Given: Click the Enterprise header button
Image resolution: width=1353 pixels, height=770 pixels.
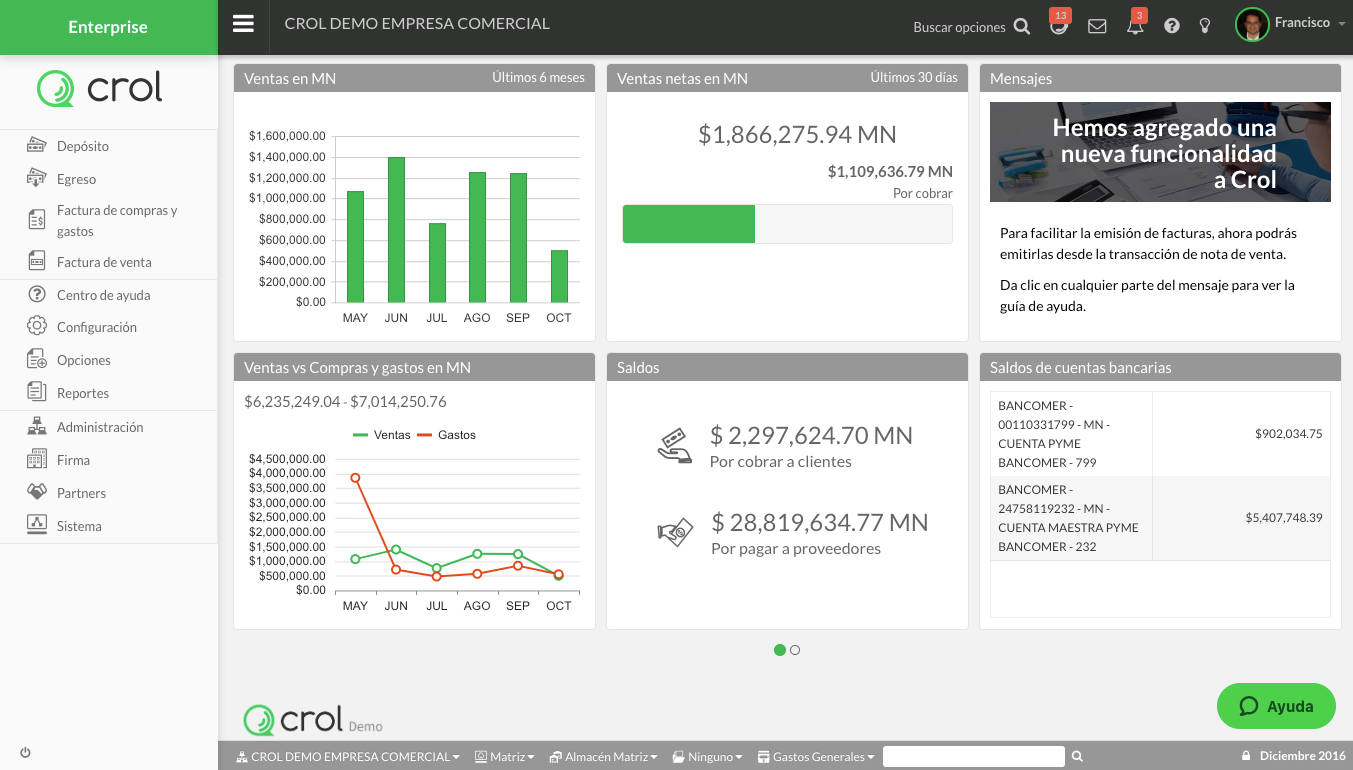Looking at the screenshot, I should (x=108, y=27).
